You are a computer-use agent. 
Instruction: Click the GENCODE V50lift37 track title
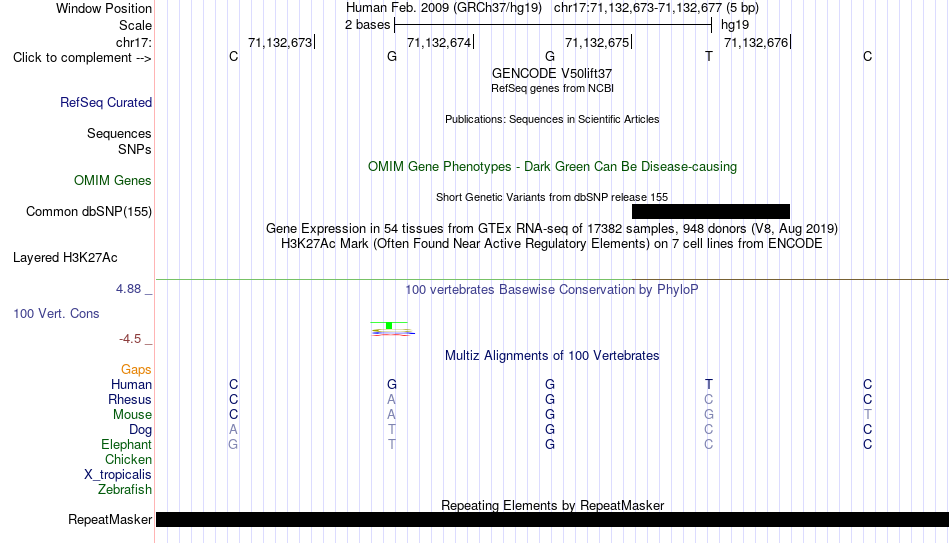tap(552, 73)
